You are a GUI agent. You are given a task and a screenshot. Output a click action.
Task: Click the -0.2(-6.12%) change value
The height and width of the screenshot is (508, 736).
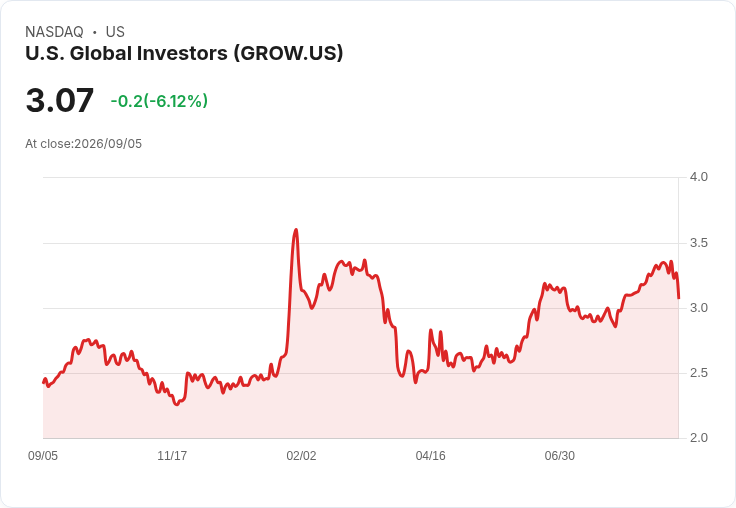click(x=159, y=101)
